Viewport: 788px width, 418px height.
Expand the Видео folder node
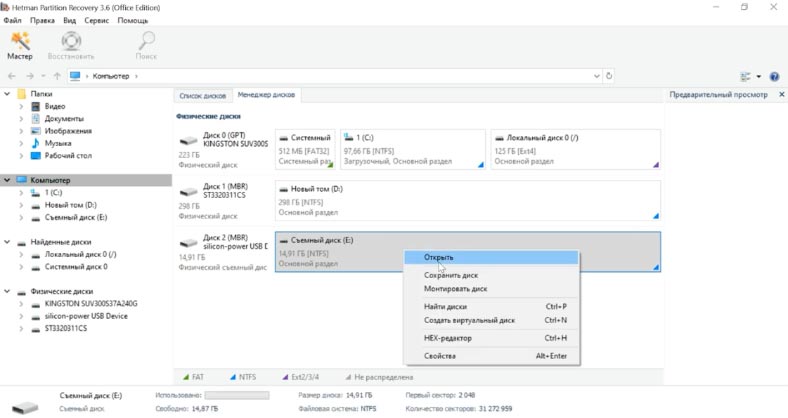click(x=21, y=107)
